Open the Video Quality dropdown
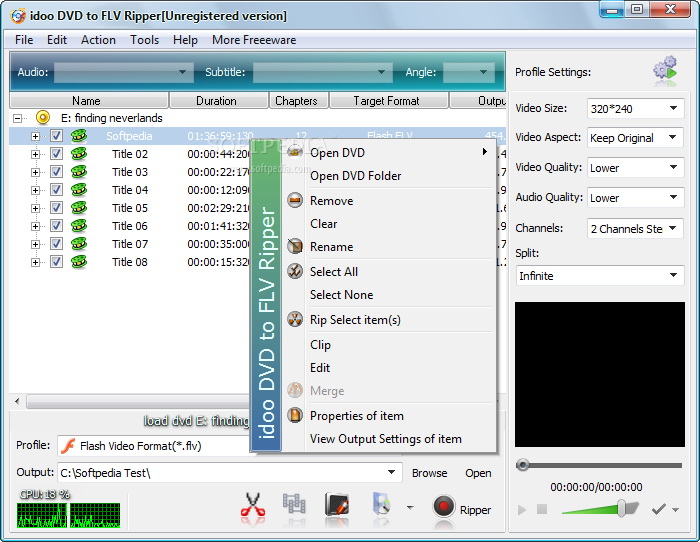The image size is (700, 542). pyautogui.click(x=635, y=167)
